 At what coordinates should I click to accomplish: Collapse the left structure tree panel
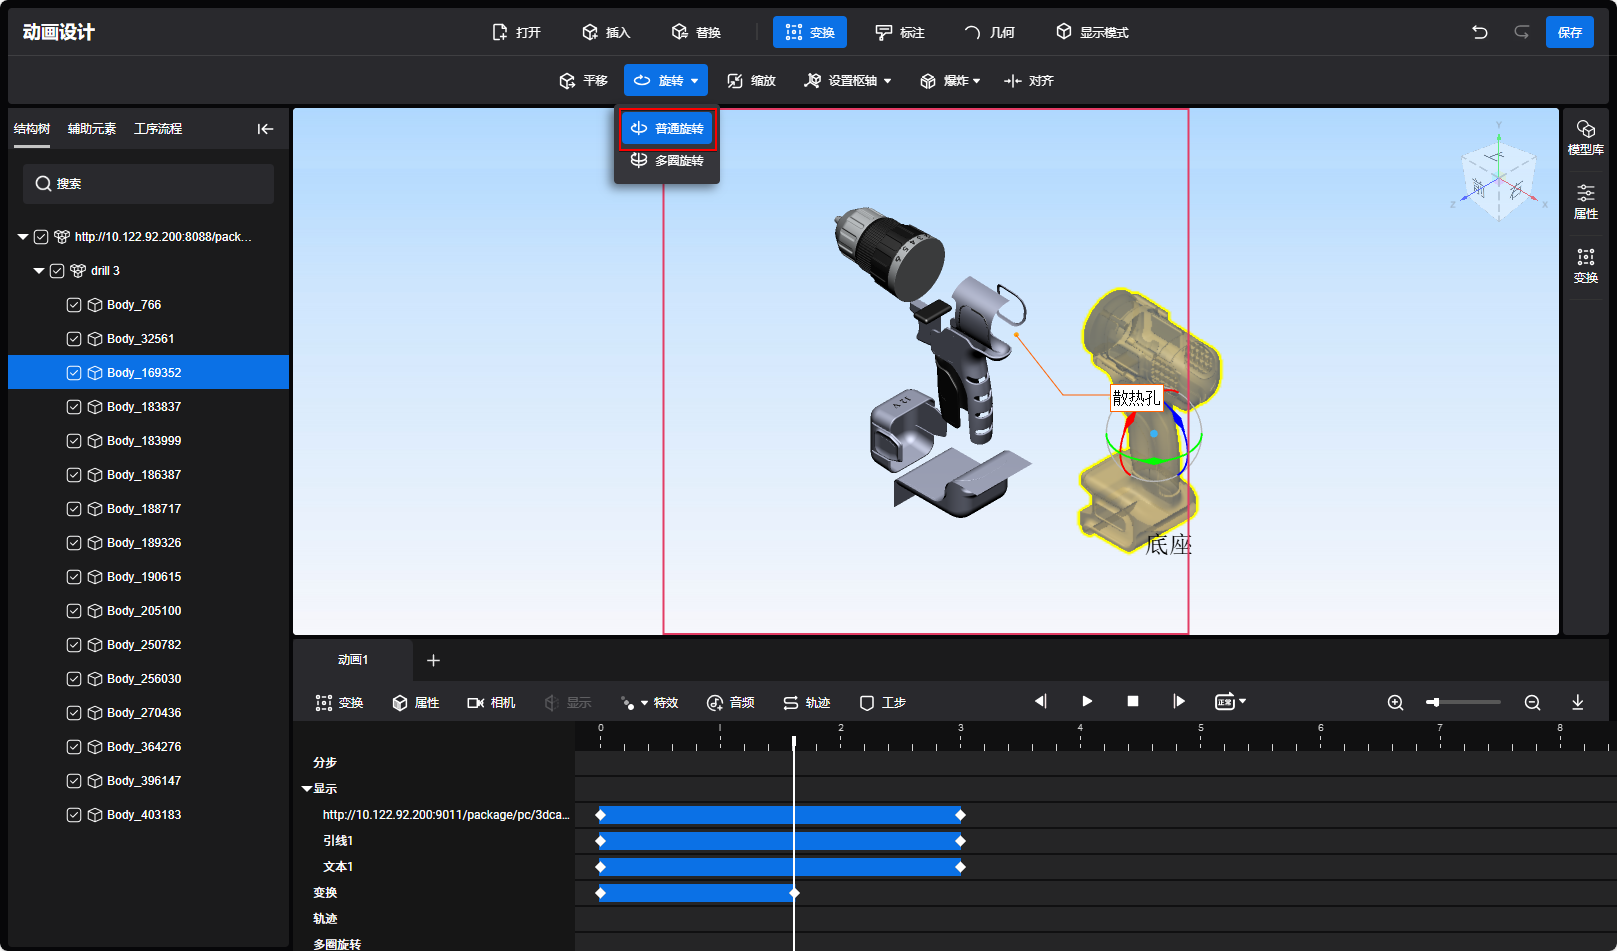[x=265, y=129]
